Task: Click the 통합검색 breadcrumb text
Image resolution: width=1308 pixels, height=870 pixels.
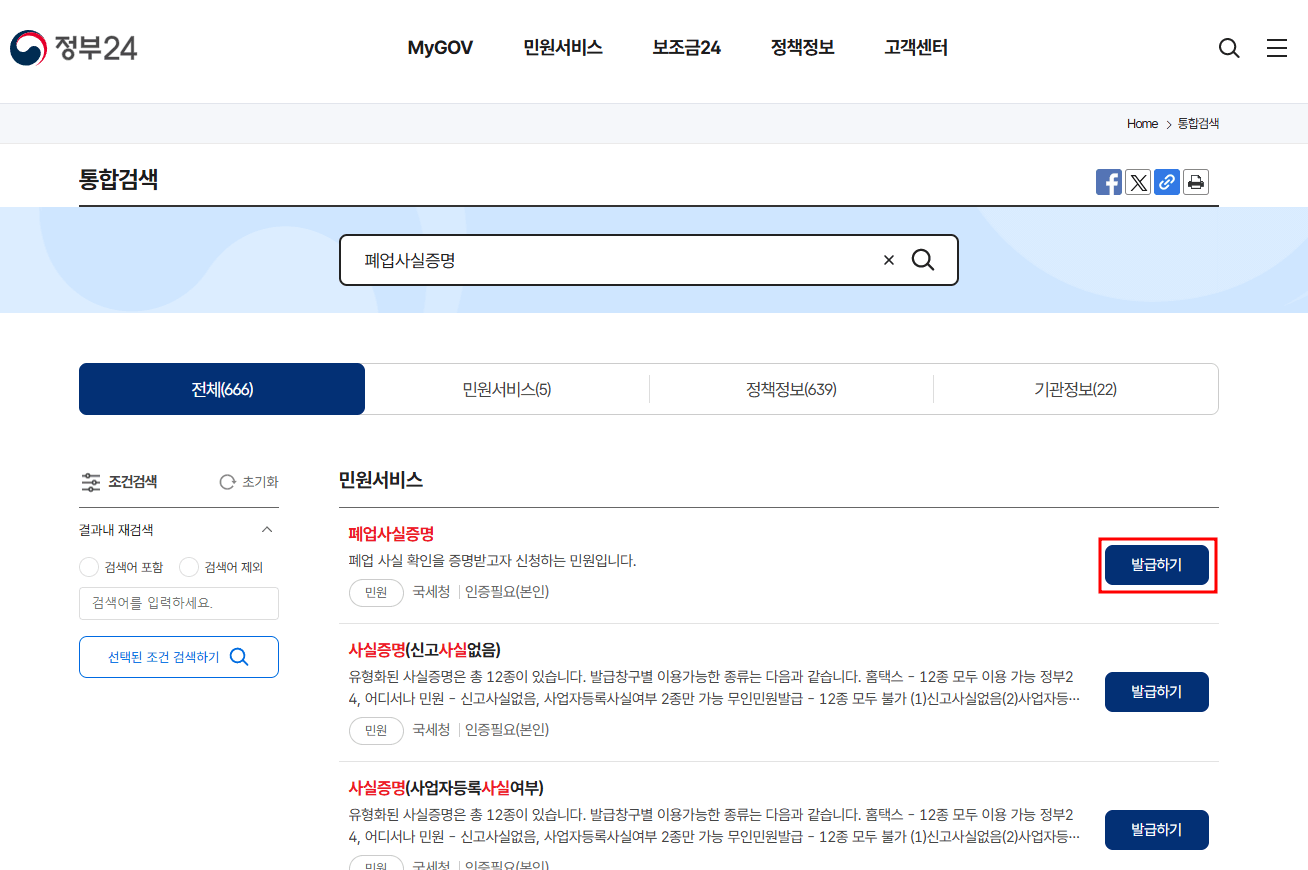Action: (1198, 124)
